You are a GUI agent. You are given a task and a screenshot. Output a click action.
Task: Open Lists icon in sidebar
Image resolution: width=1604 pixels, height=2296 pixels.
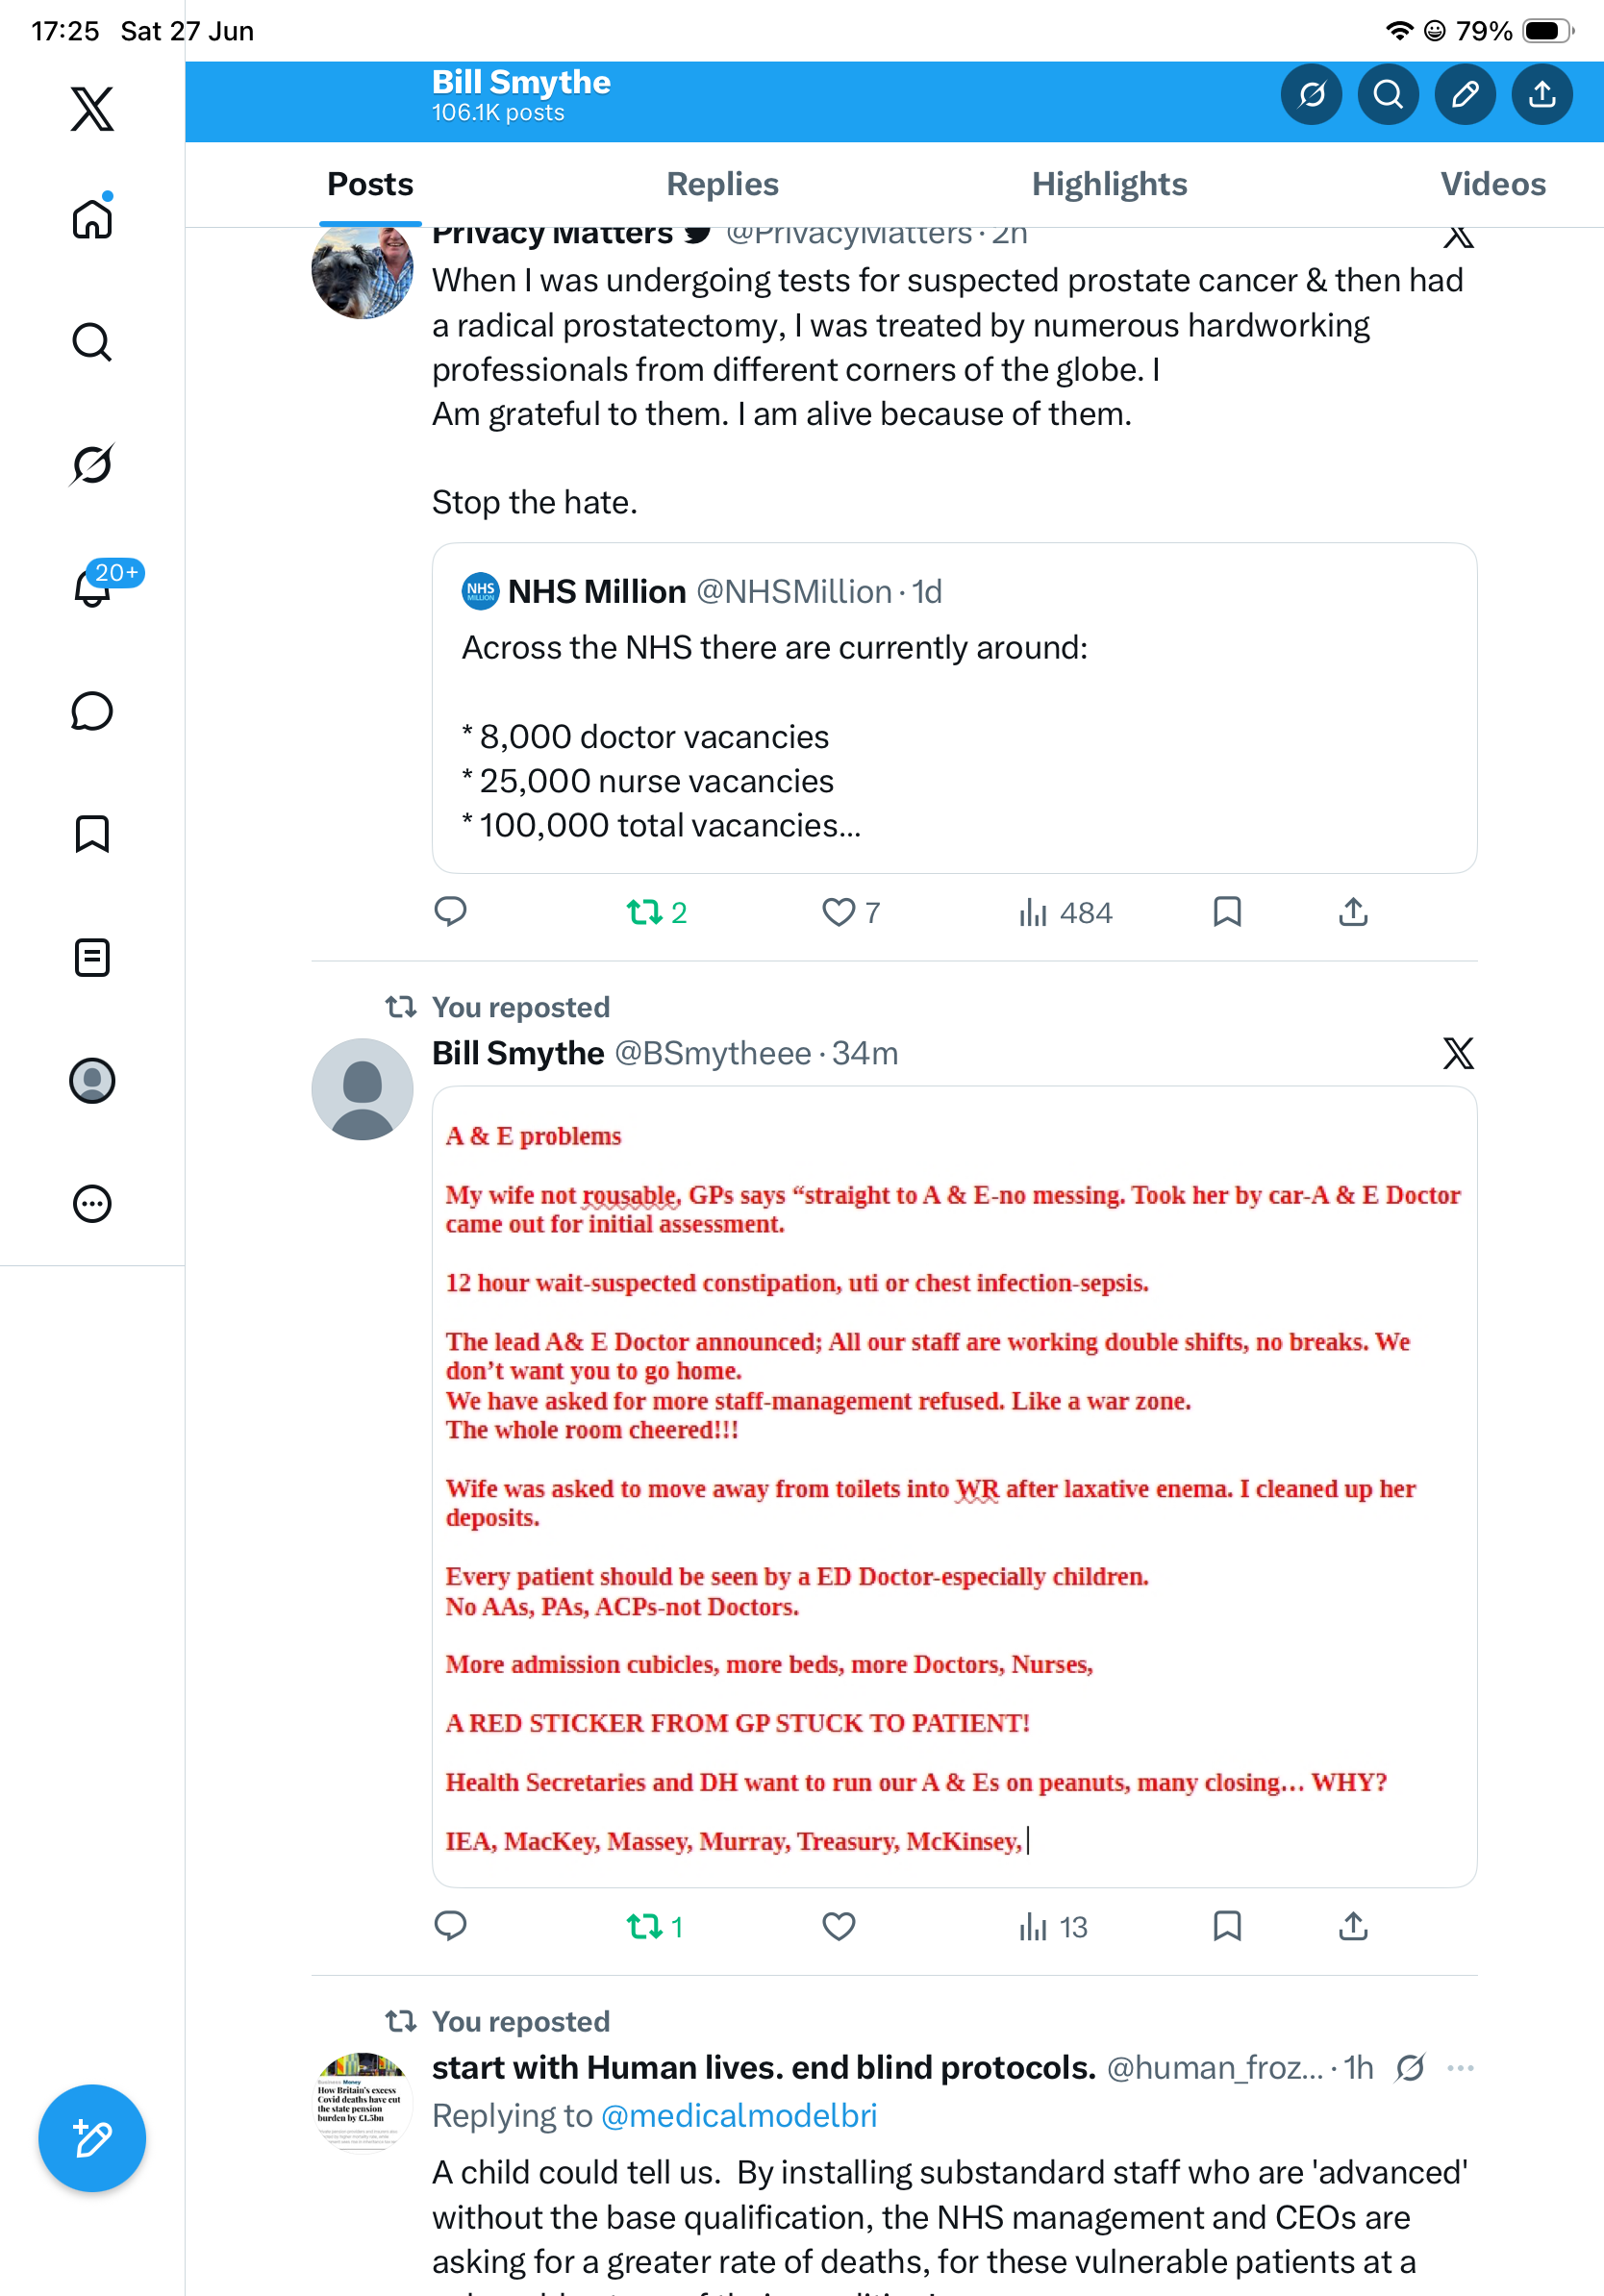[x=92, y=957]
